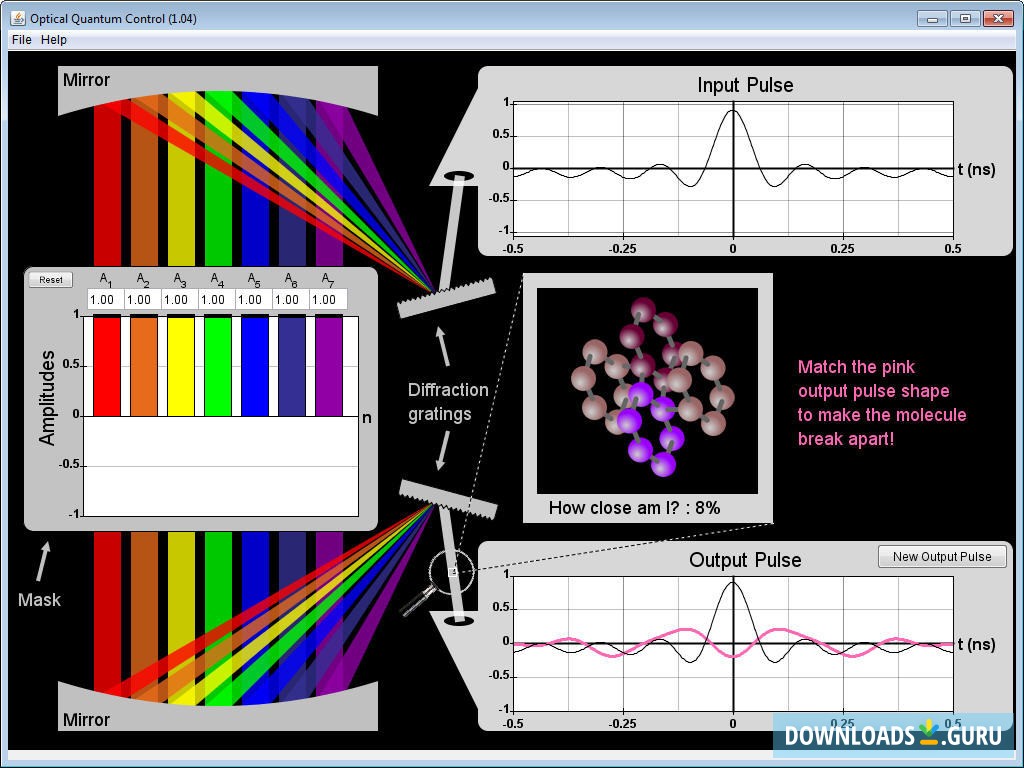Click the New Output Pulse button
Image resolution: width=1024 pixels, height=768 pixels.
(x=942, y=556)
